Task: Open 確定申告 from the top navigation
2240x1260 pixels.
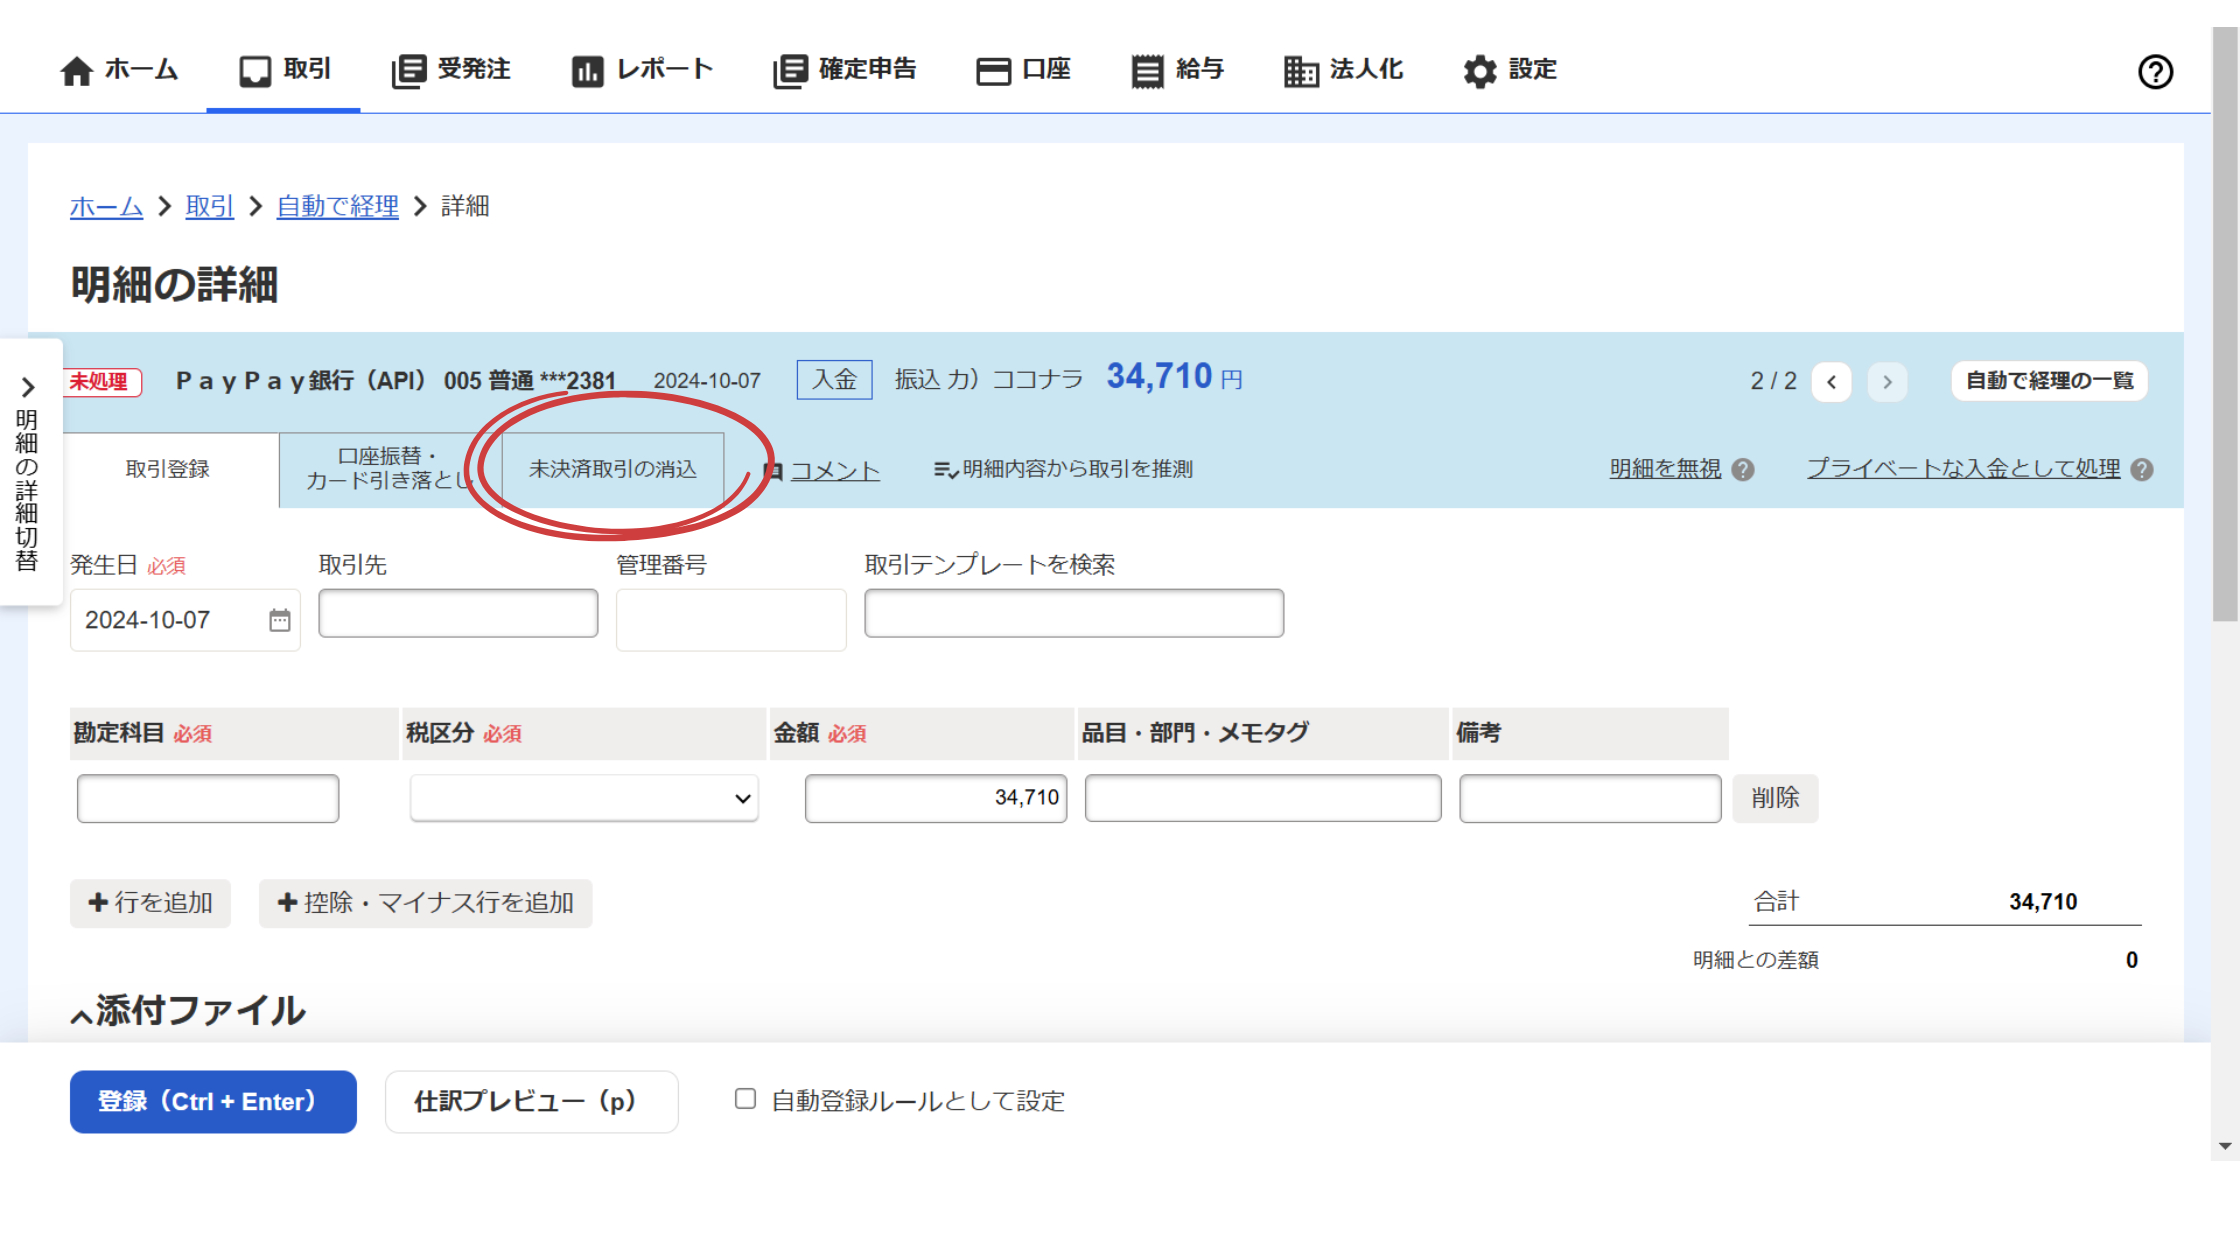Action: pyautogui.click(x=791, y=70)
